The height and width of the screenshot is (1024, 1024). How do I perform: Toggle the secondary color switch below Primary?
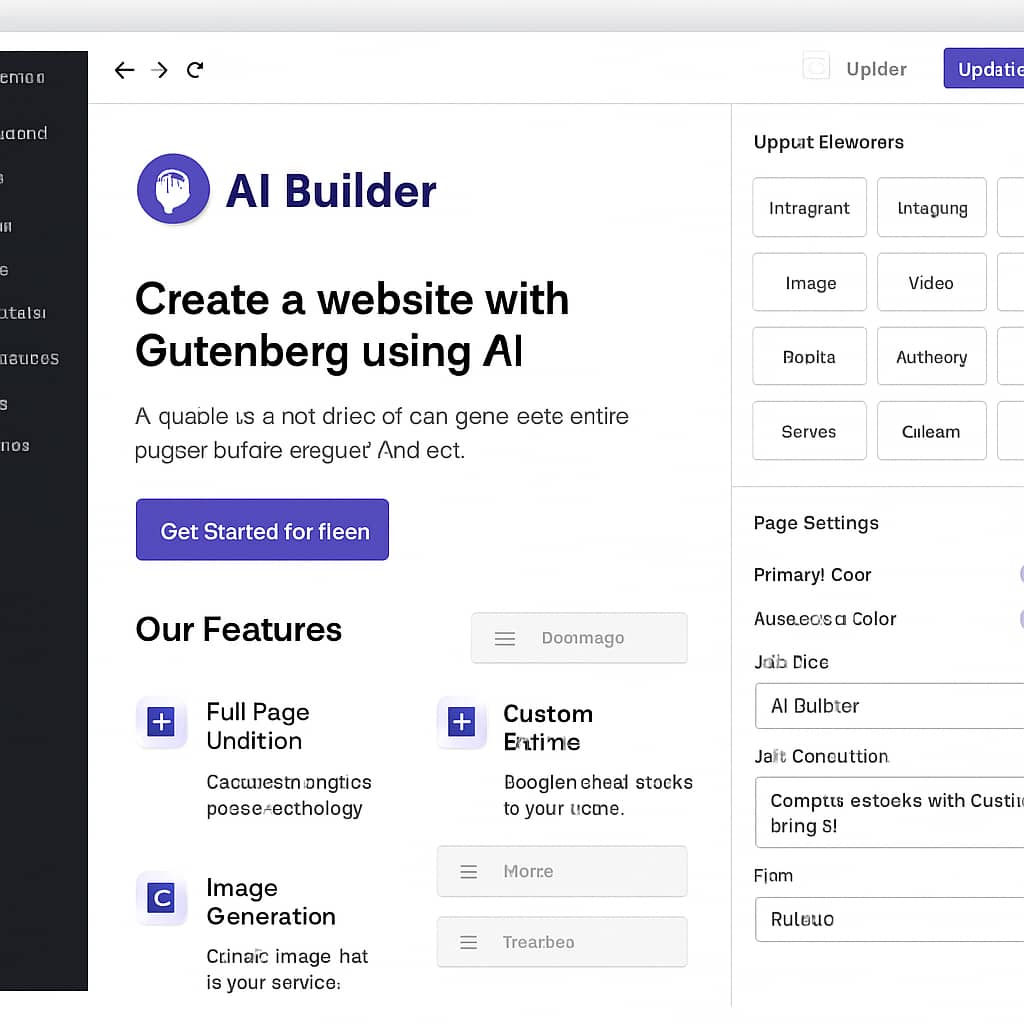click(x=1020, y=618)
